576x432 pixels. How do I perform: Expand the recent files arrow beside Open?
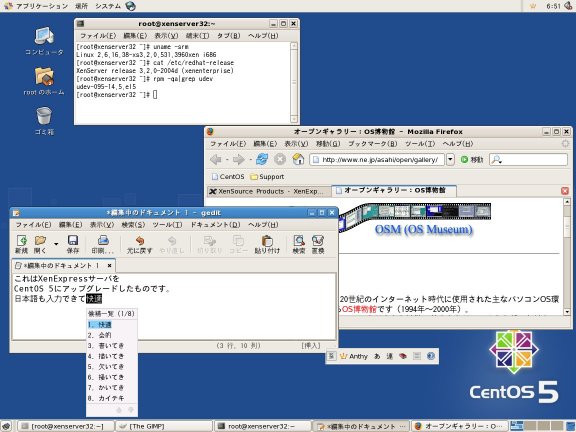coord(56,244)
